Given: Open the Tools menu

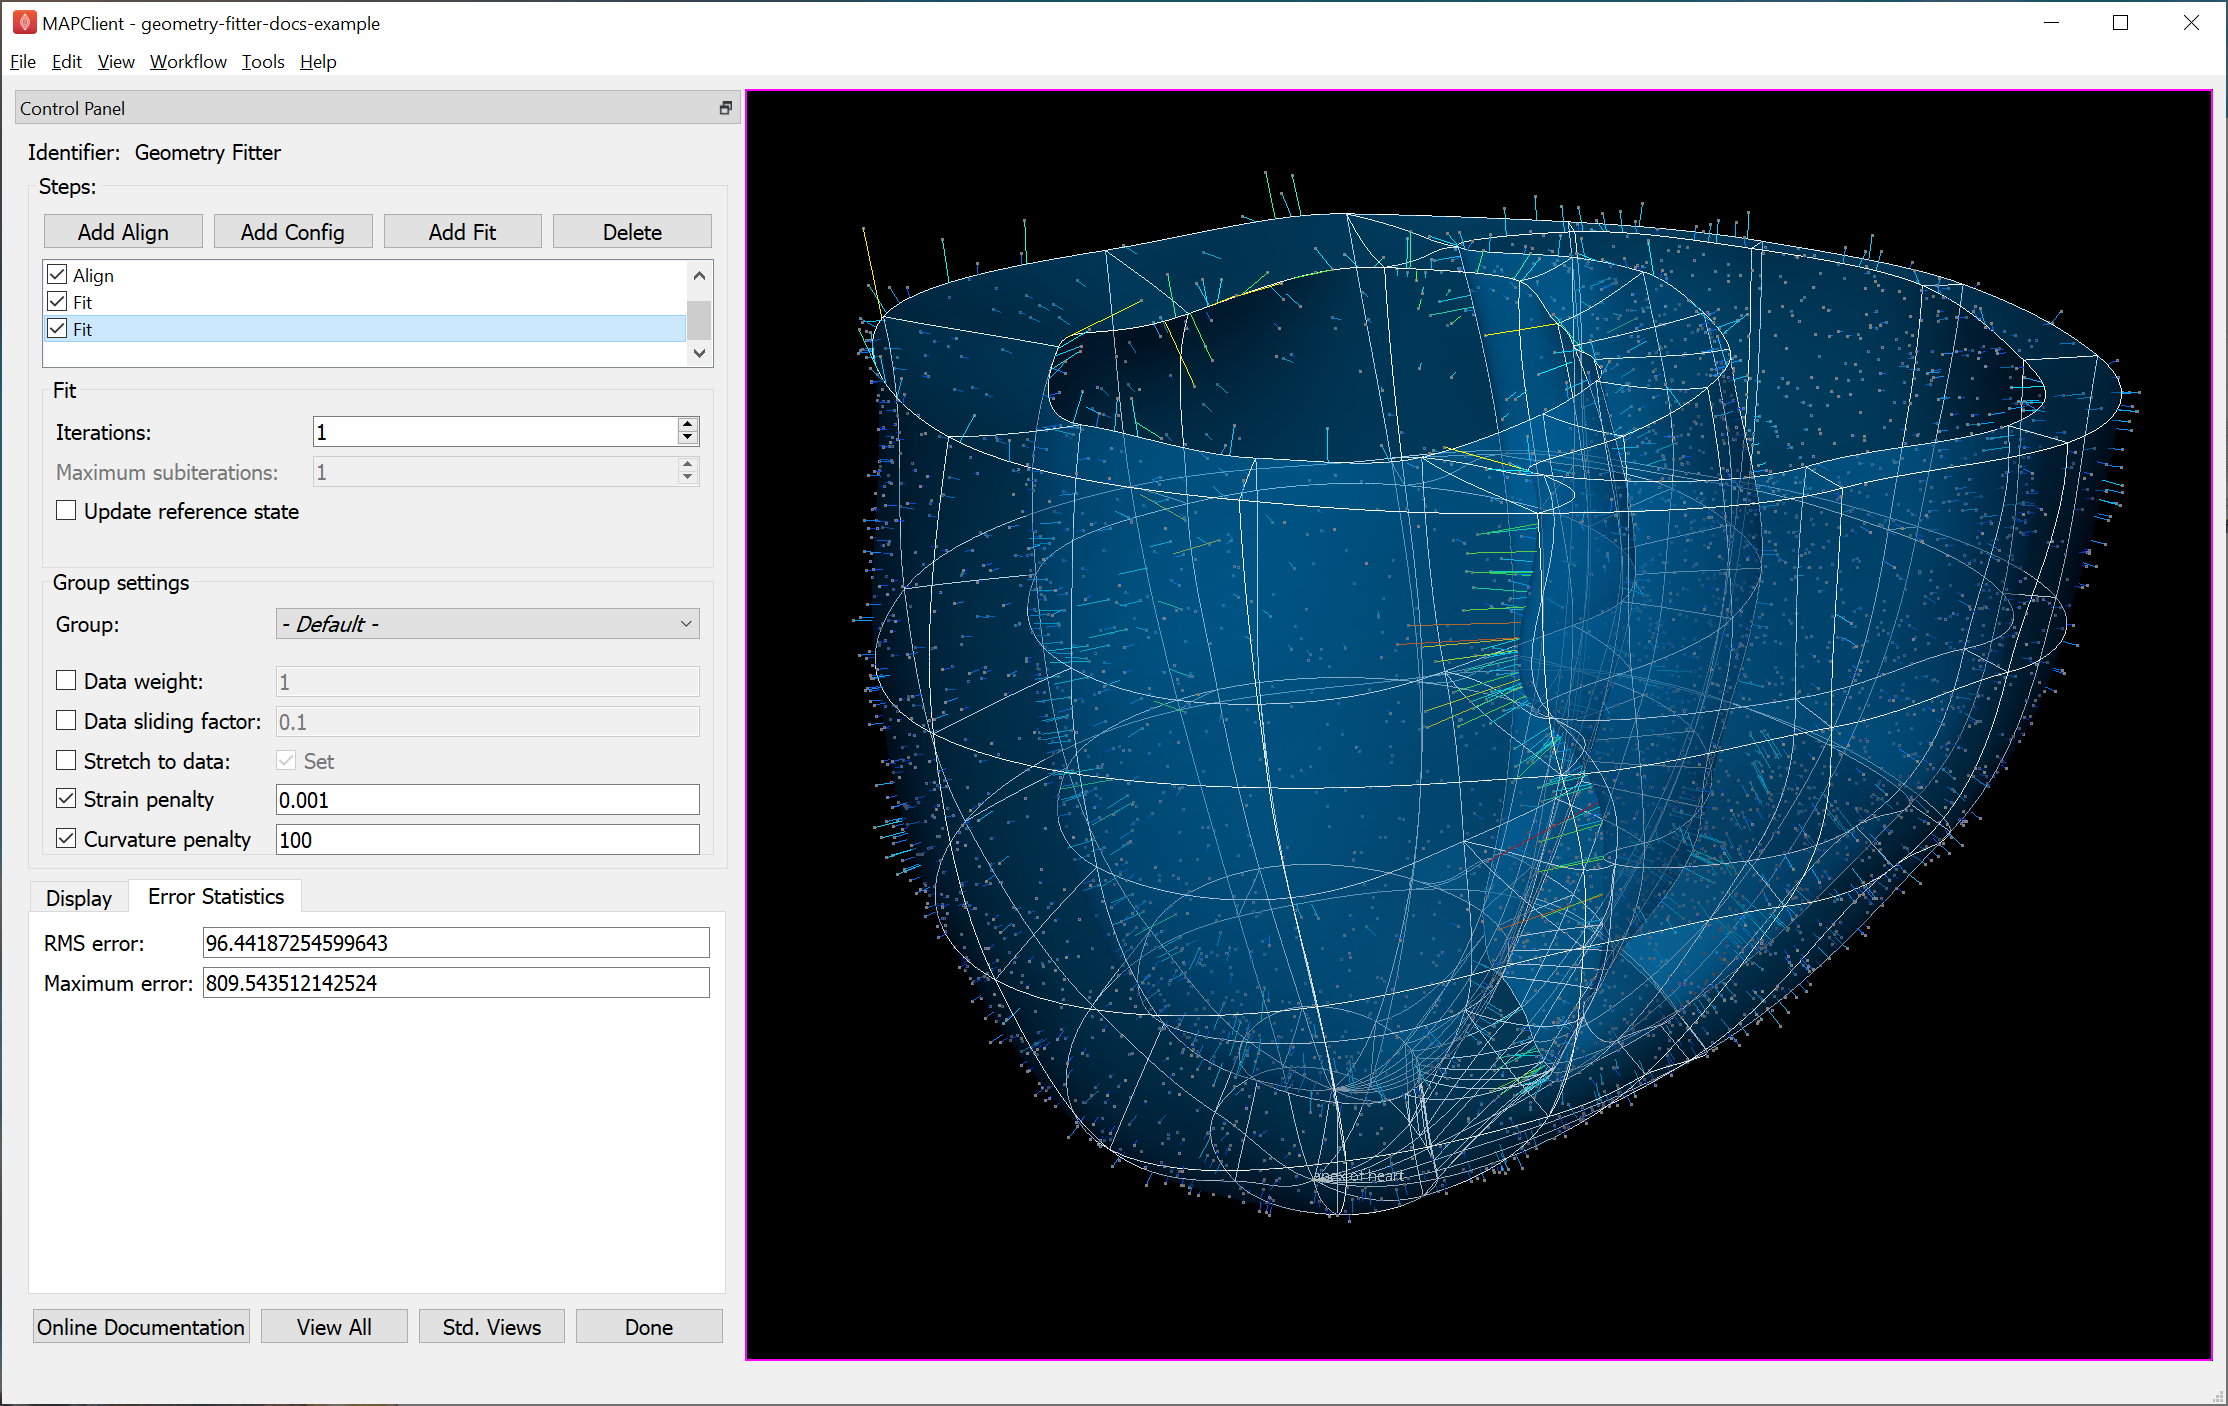Looking at the screenshot, I should pyautogui.click(x=263, y=62).
